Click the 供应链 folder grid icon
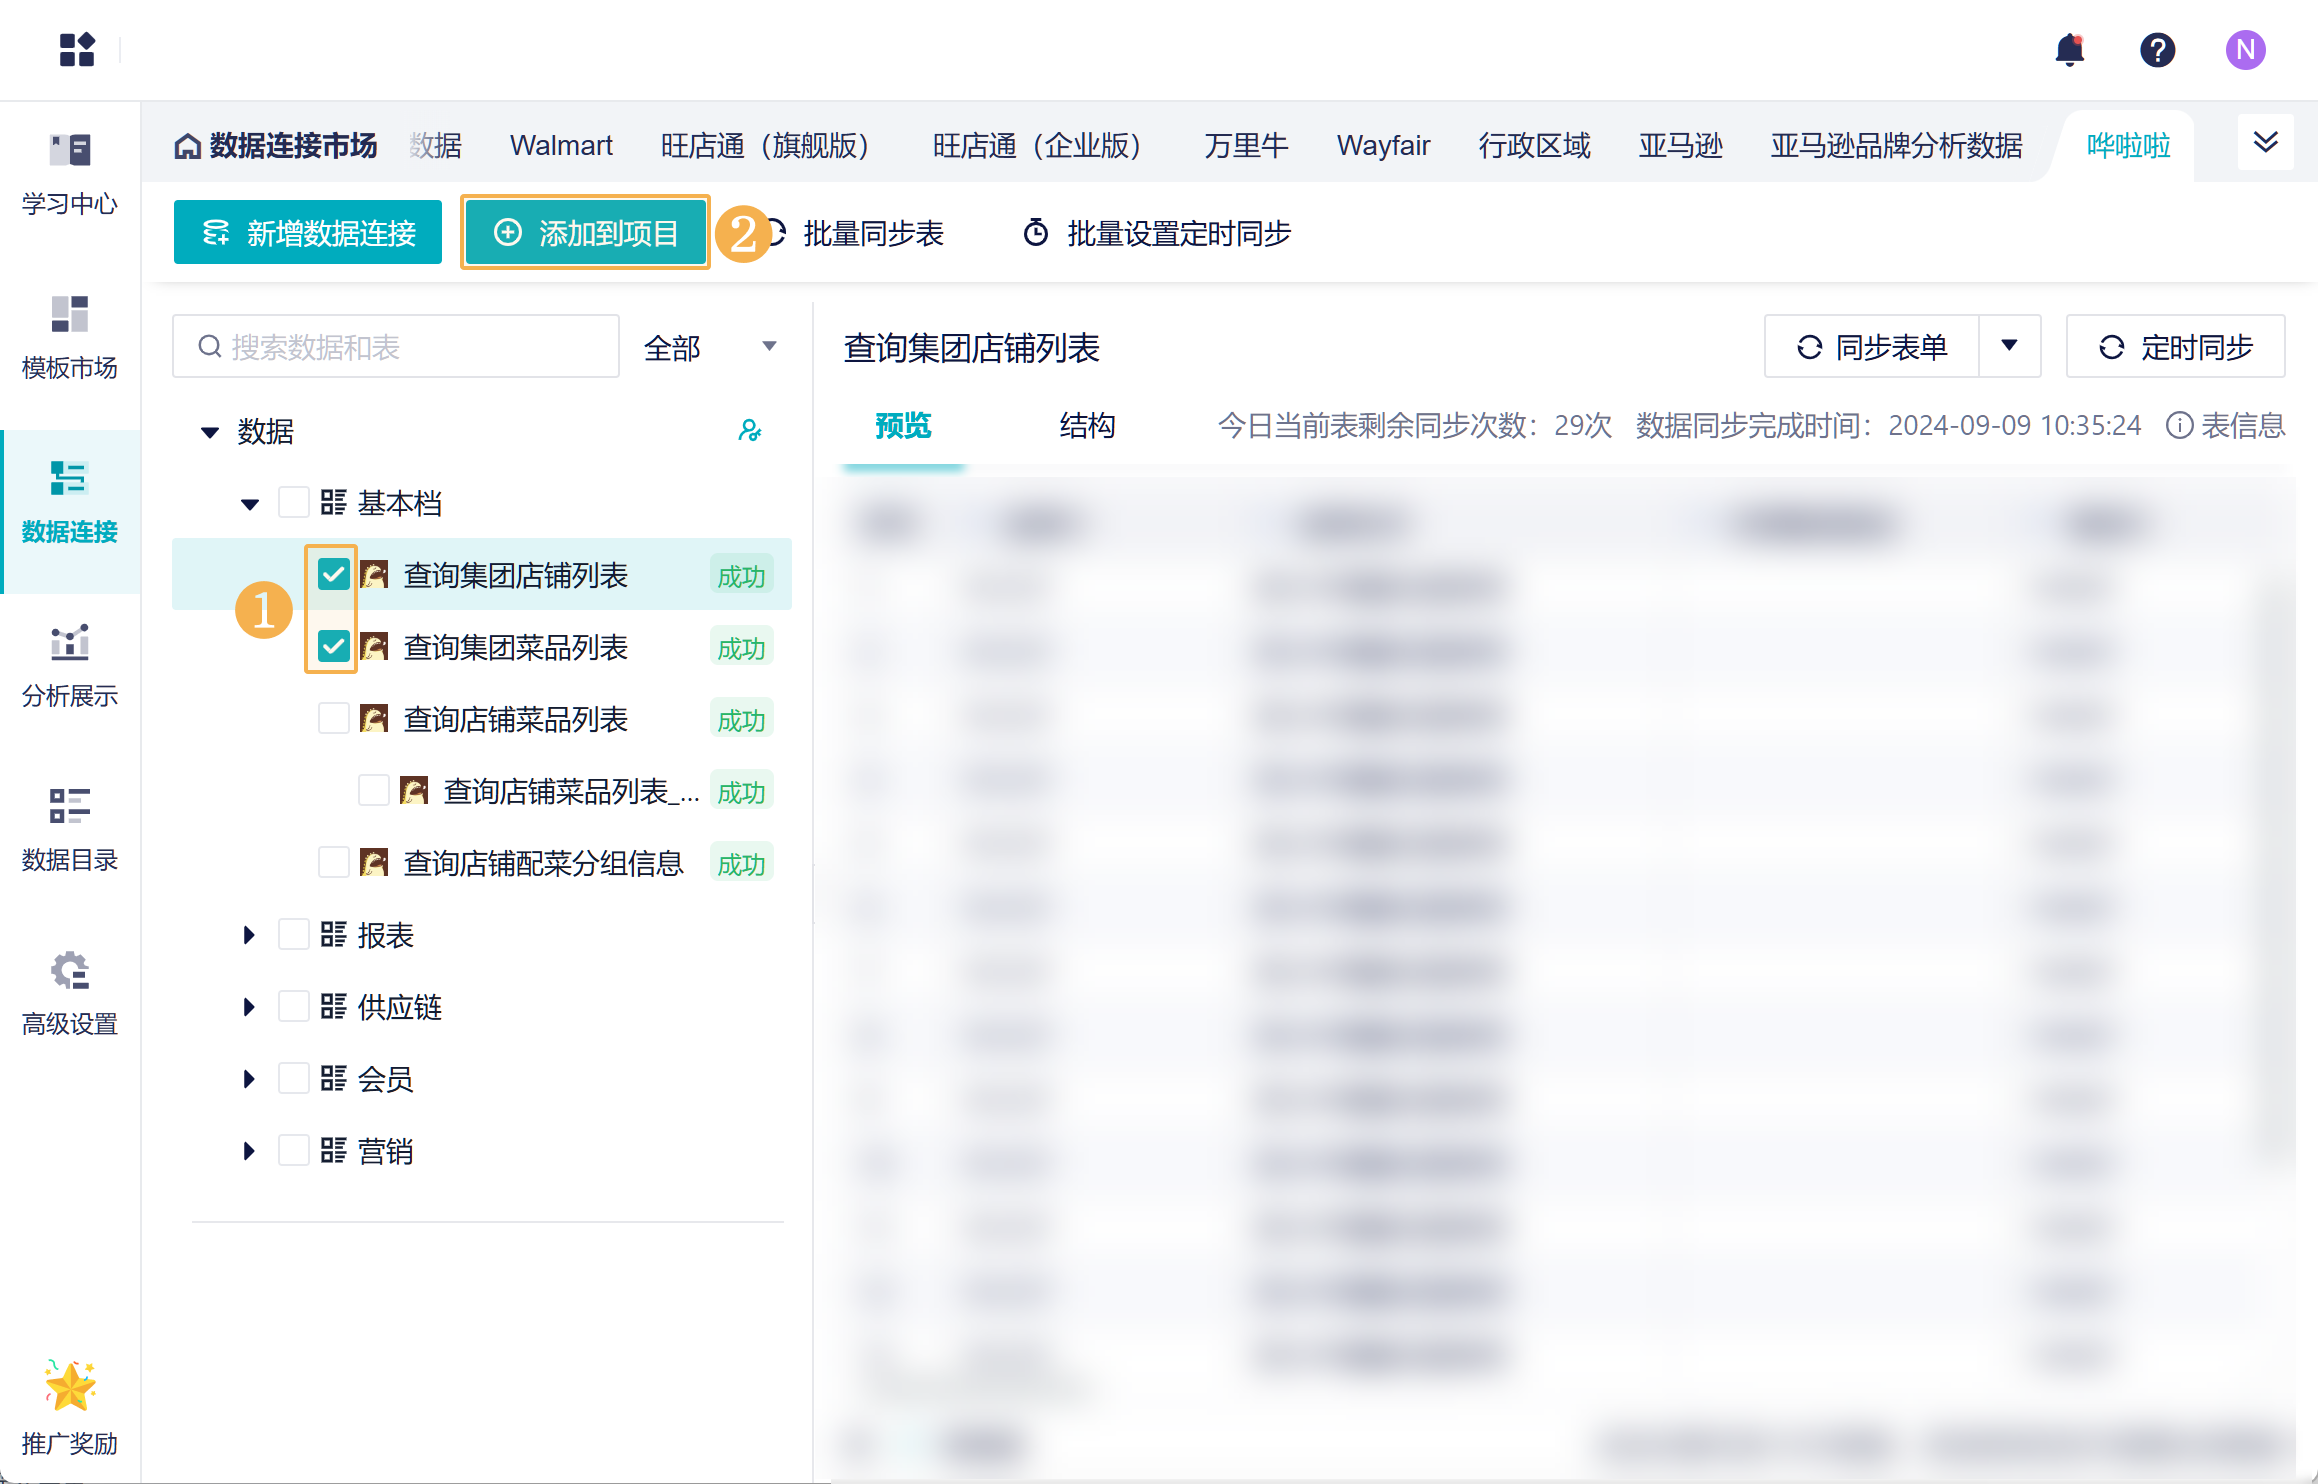Screen dimensions: 2318x1484 [x=333, y=1006]
